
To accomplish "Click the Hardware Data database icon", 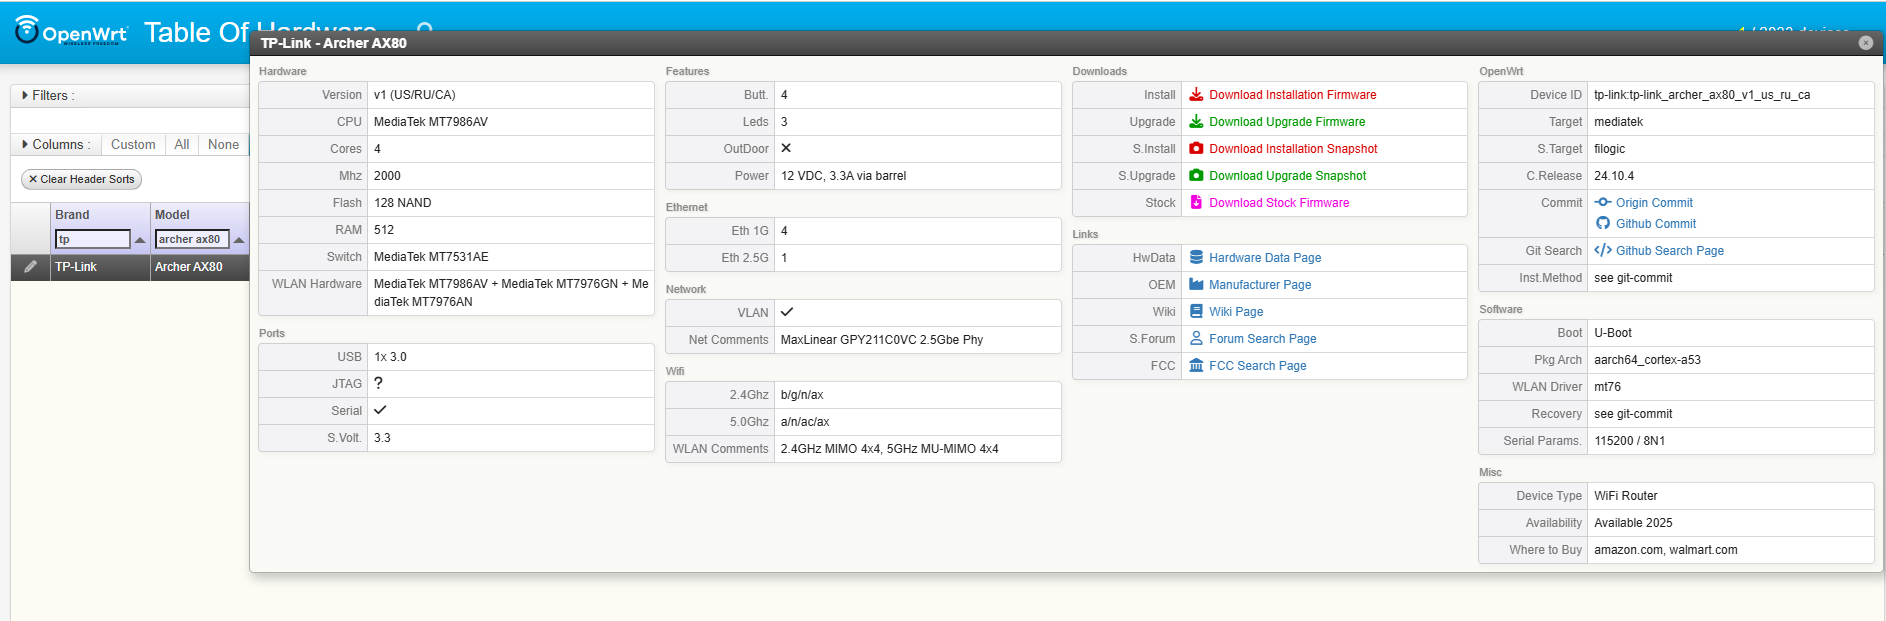I will pyautogui.click(x=1196, y=258).
